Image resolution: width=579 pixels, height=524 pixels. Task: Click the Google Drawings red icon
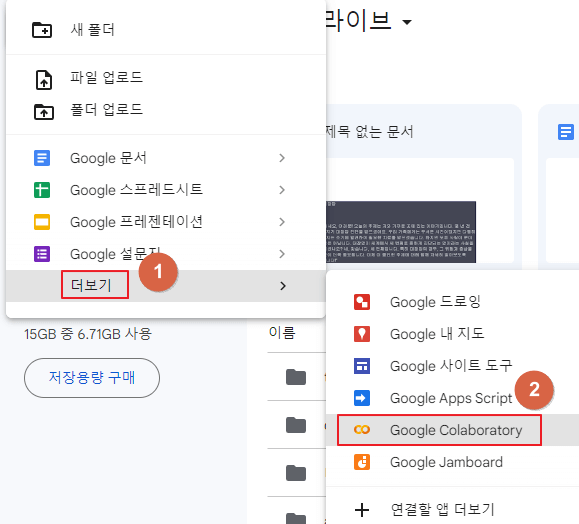click(362, 302)
